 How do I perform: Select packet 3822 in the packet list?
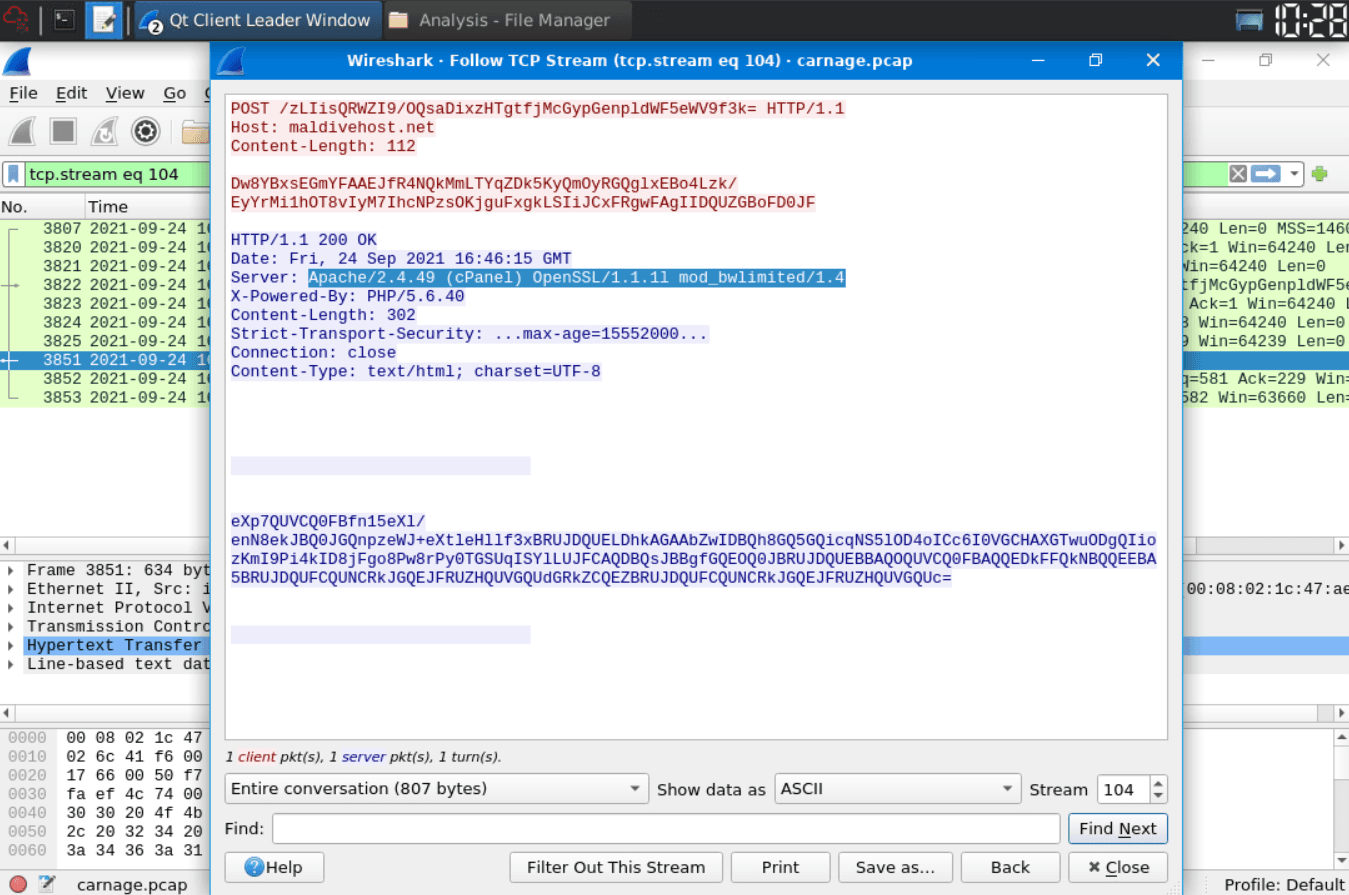click(105, 285)
